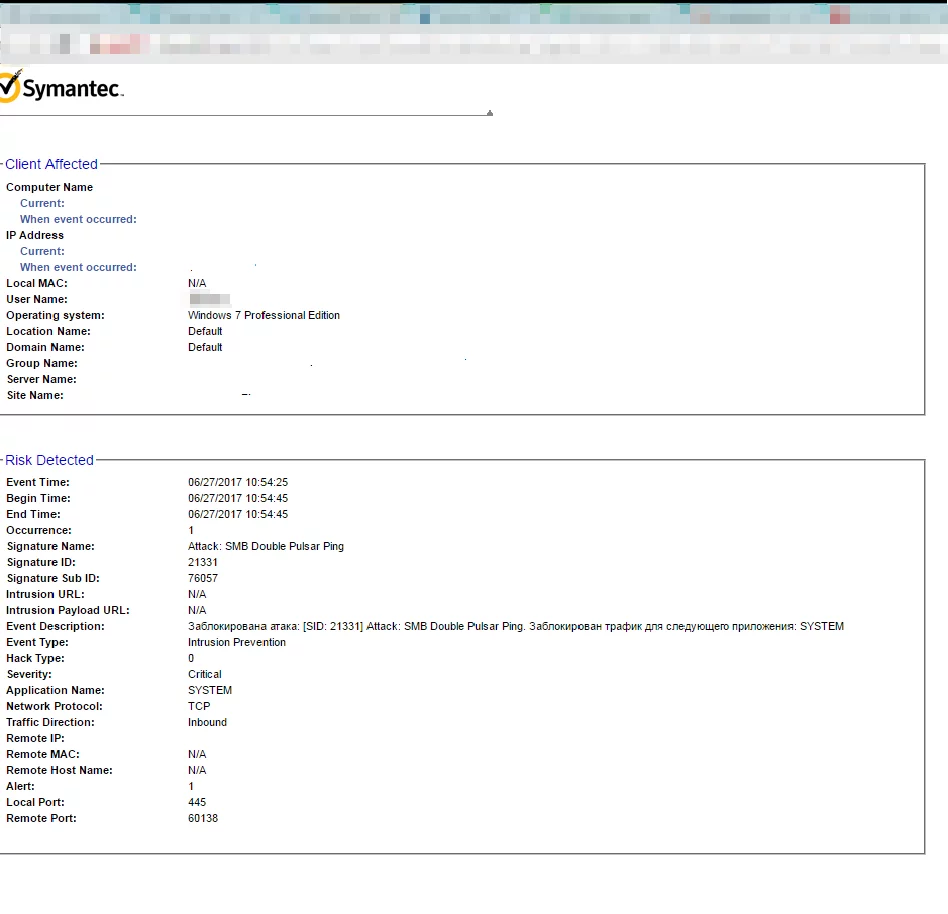Select N/A in the Remote MAC row
The height and width of the screenshot is (914, 948).
coord(197,754)
